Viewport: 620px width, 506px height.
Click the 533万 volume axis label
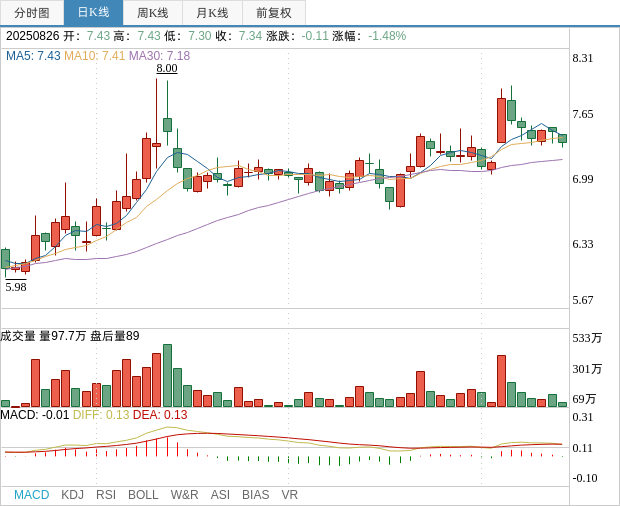pos(587,338)
